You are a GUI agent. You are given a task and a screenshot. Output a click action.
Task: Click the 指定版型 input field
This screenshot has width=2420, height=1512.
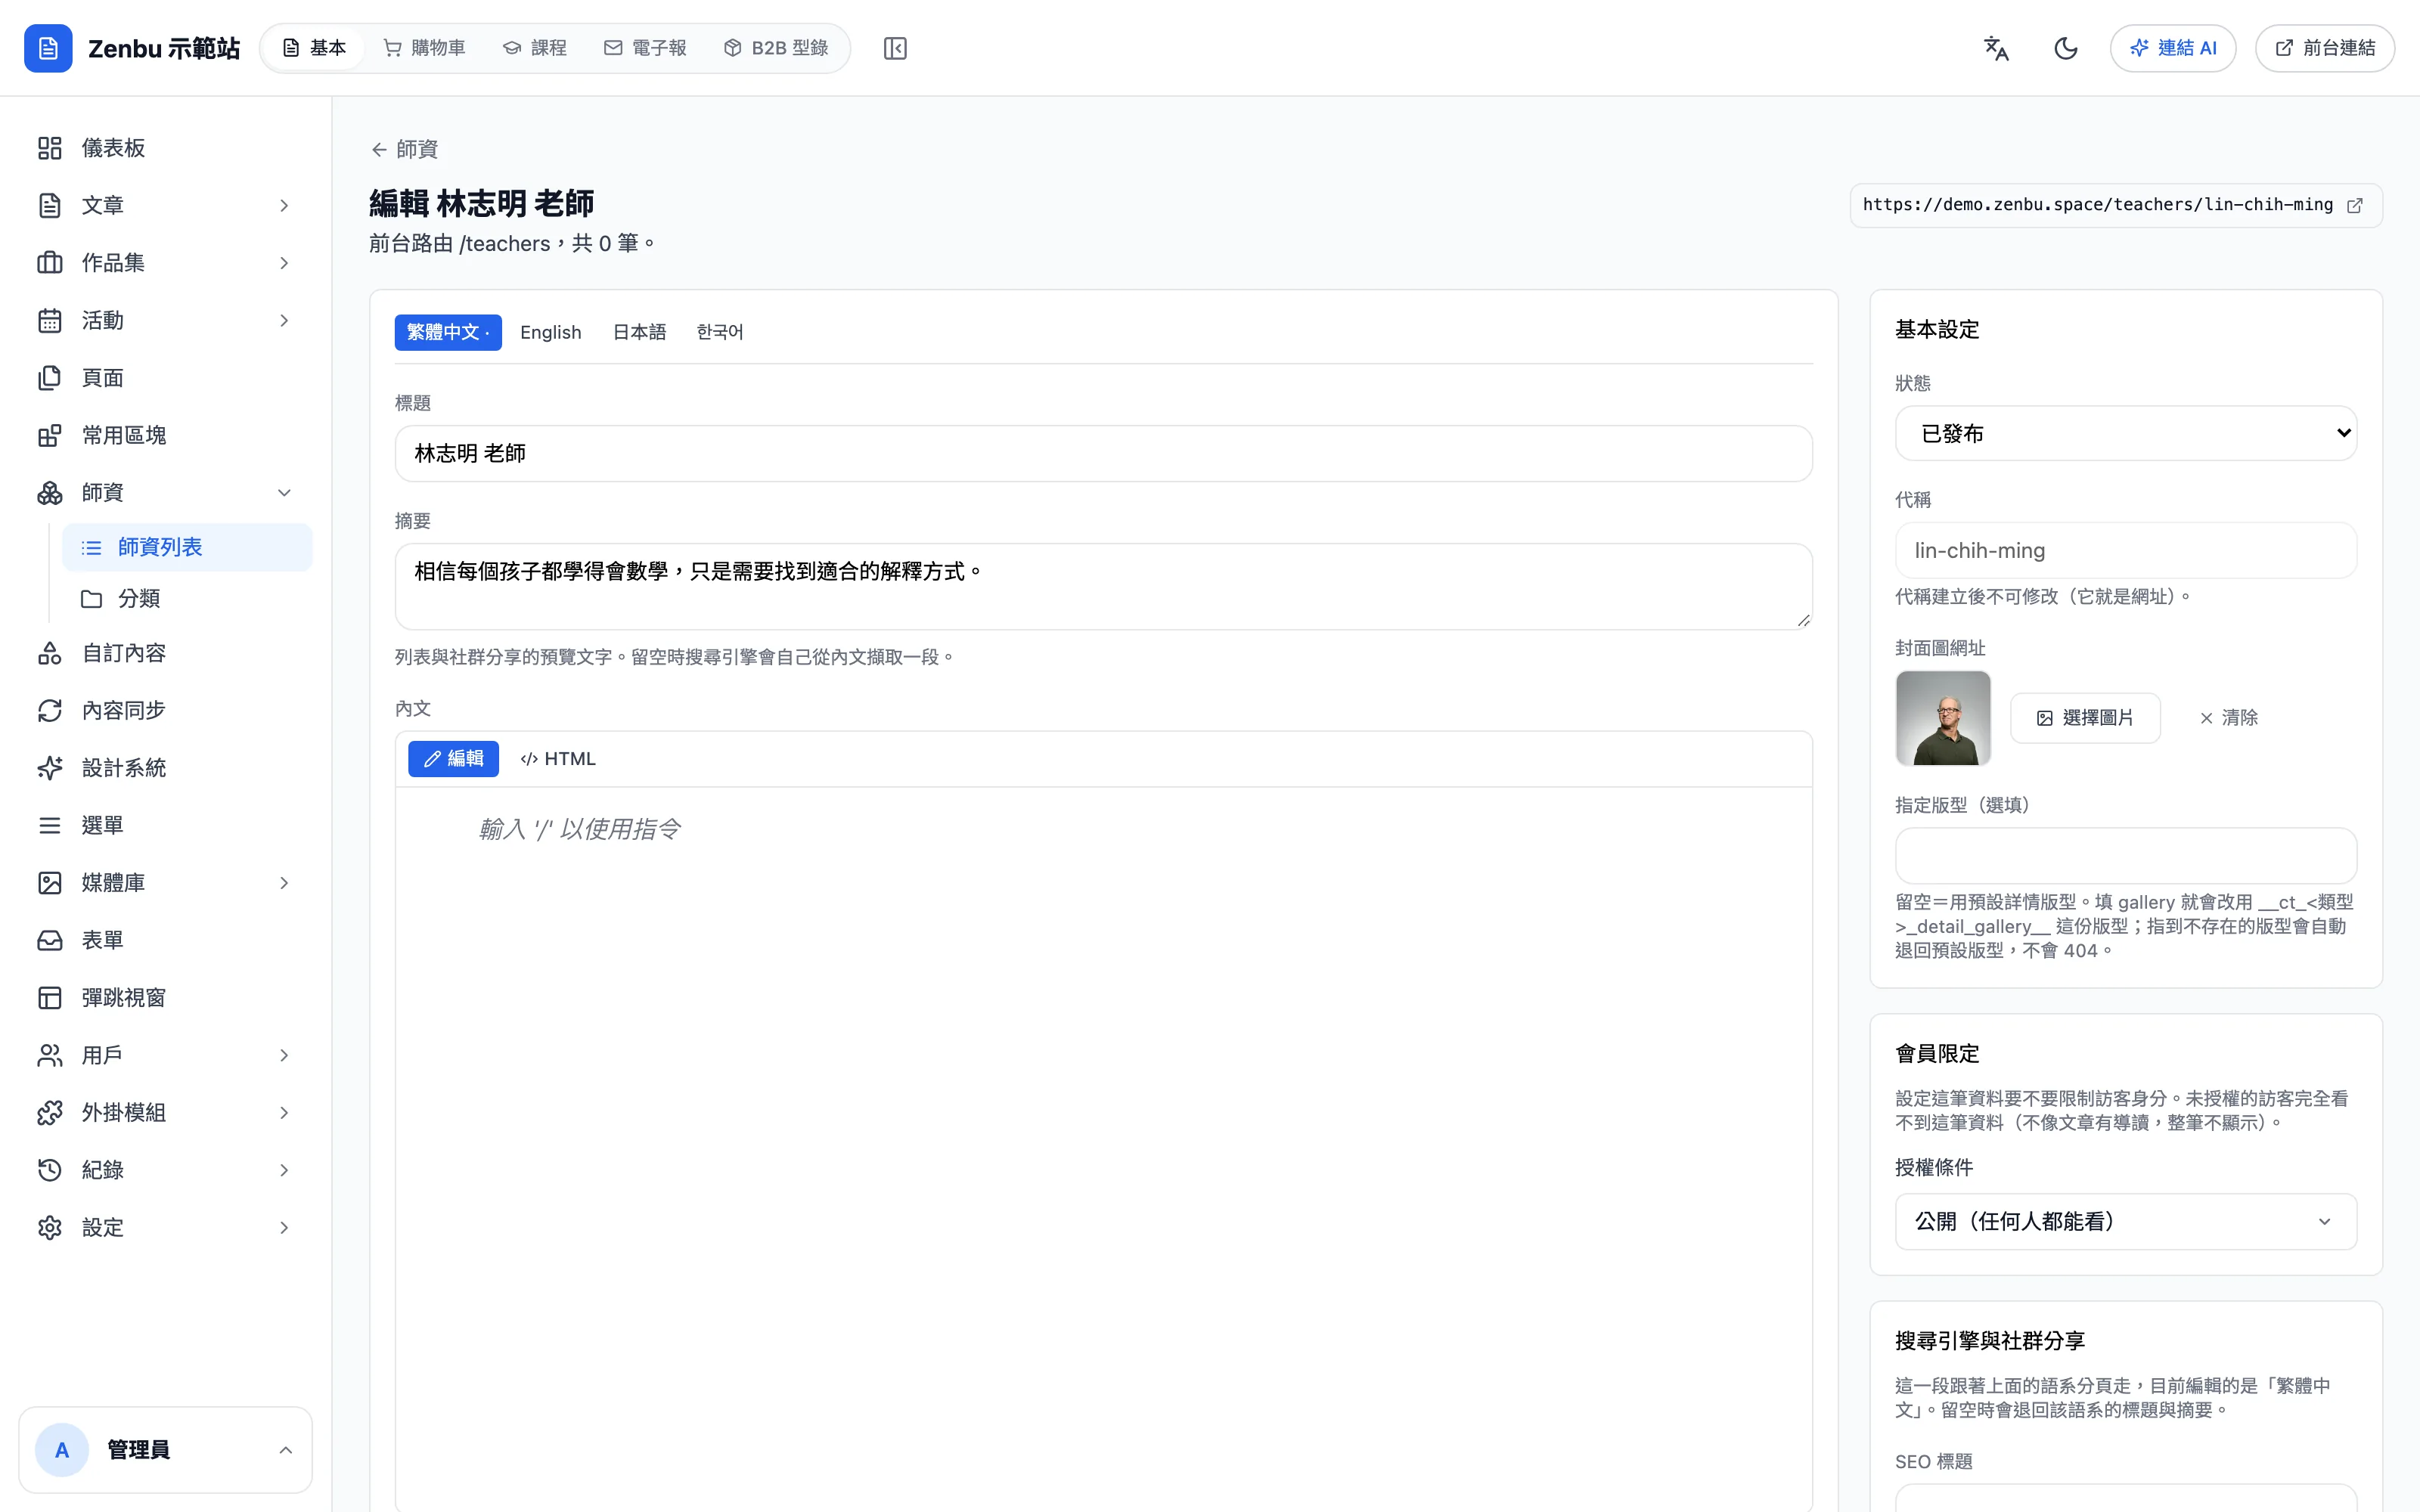point(2126,855)
